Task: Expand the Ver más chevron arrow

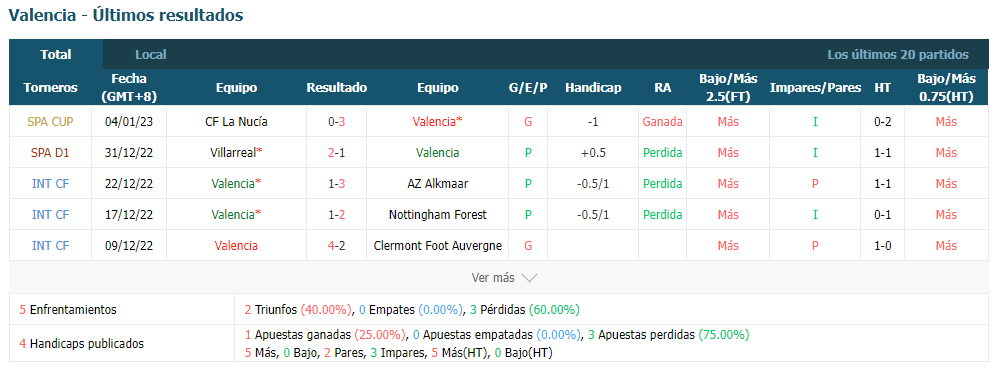Action: point(529,278)
